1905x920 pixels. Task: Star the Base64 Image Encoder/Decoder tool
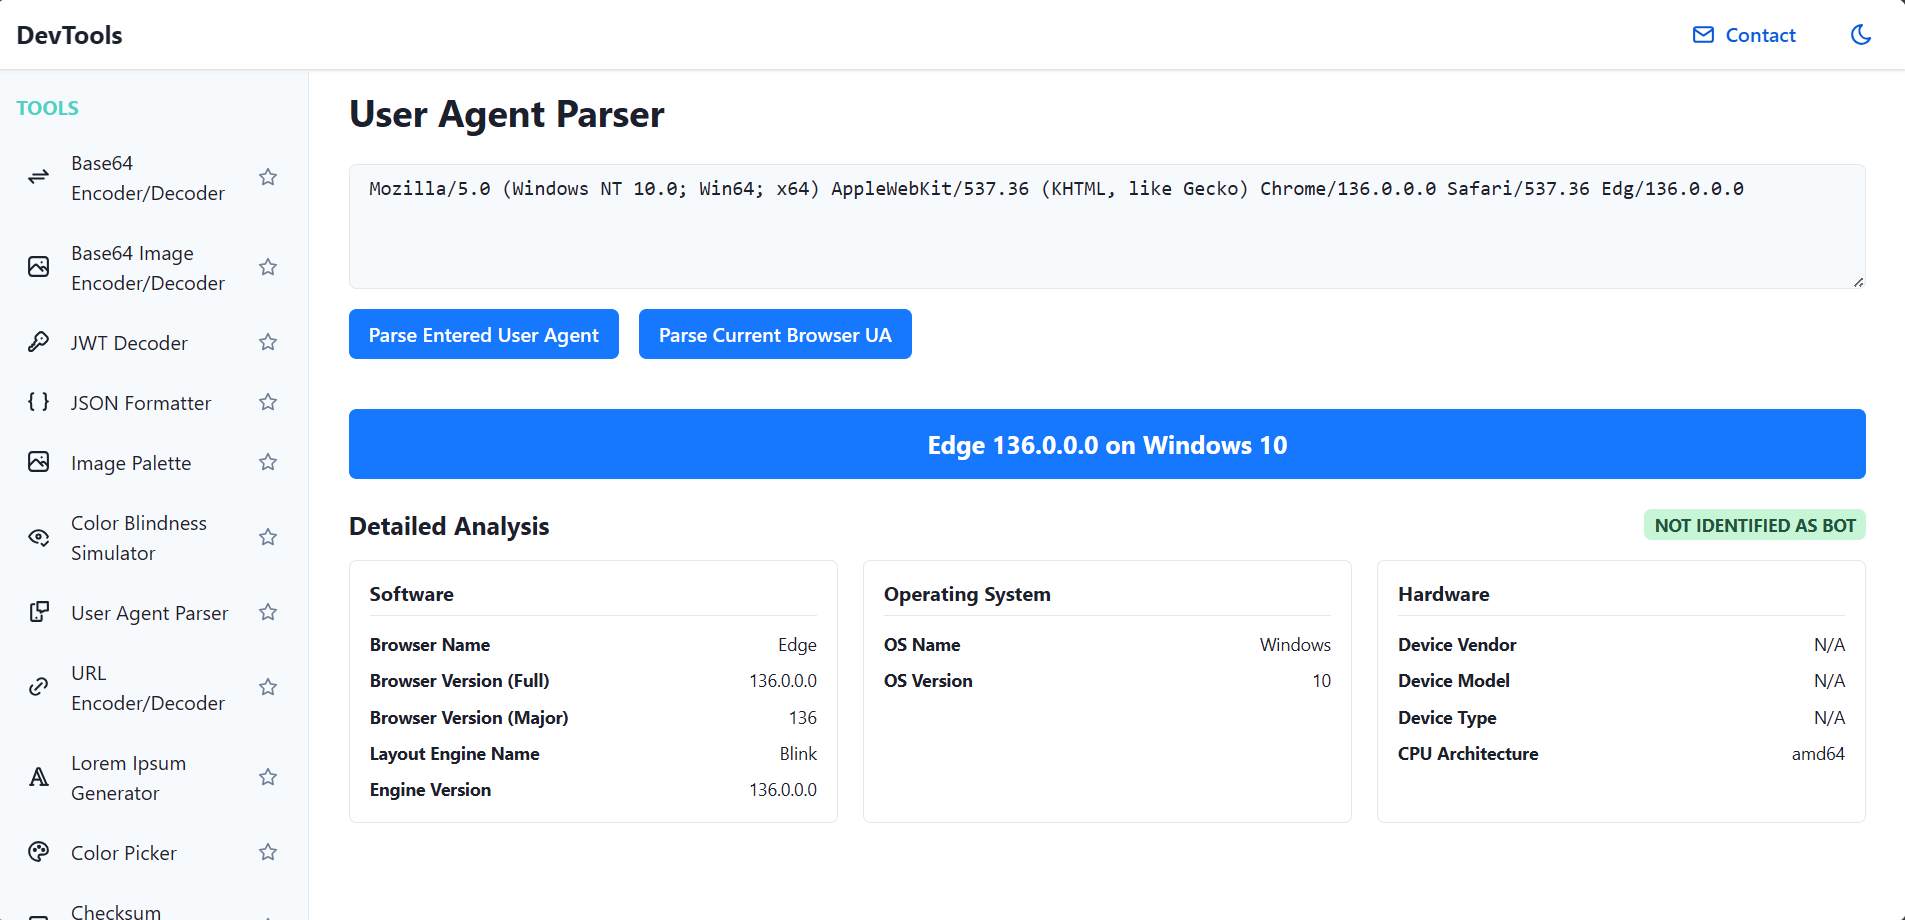[x=268, y=267]
